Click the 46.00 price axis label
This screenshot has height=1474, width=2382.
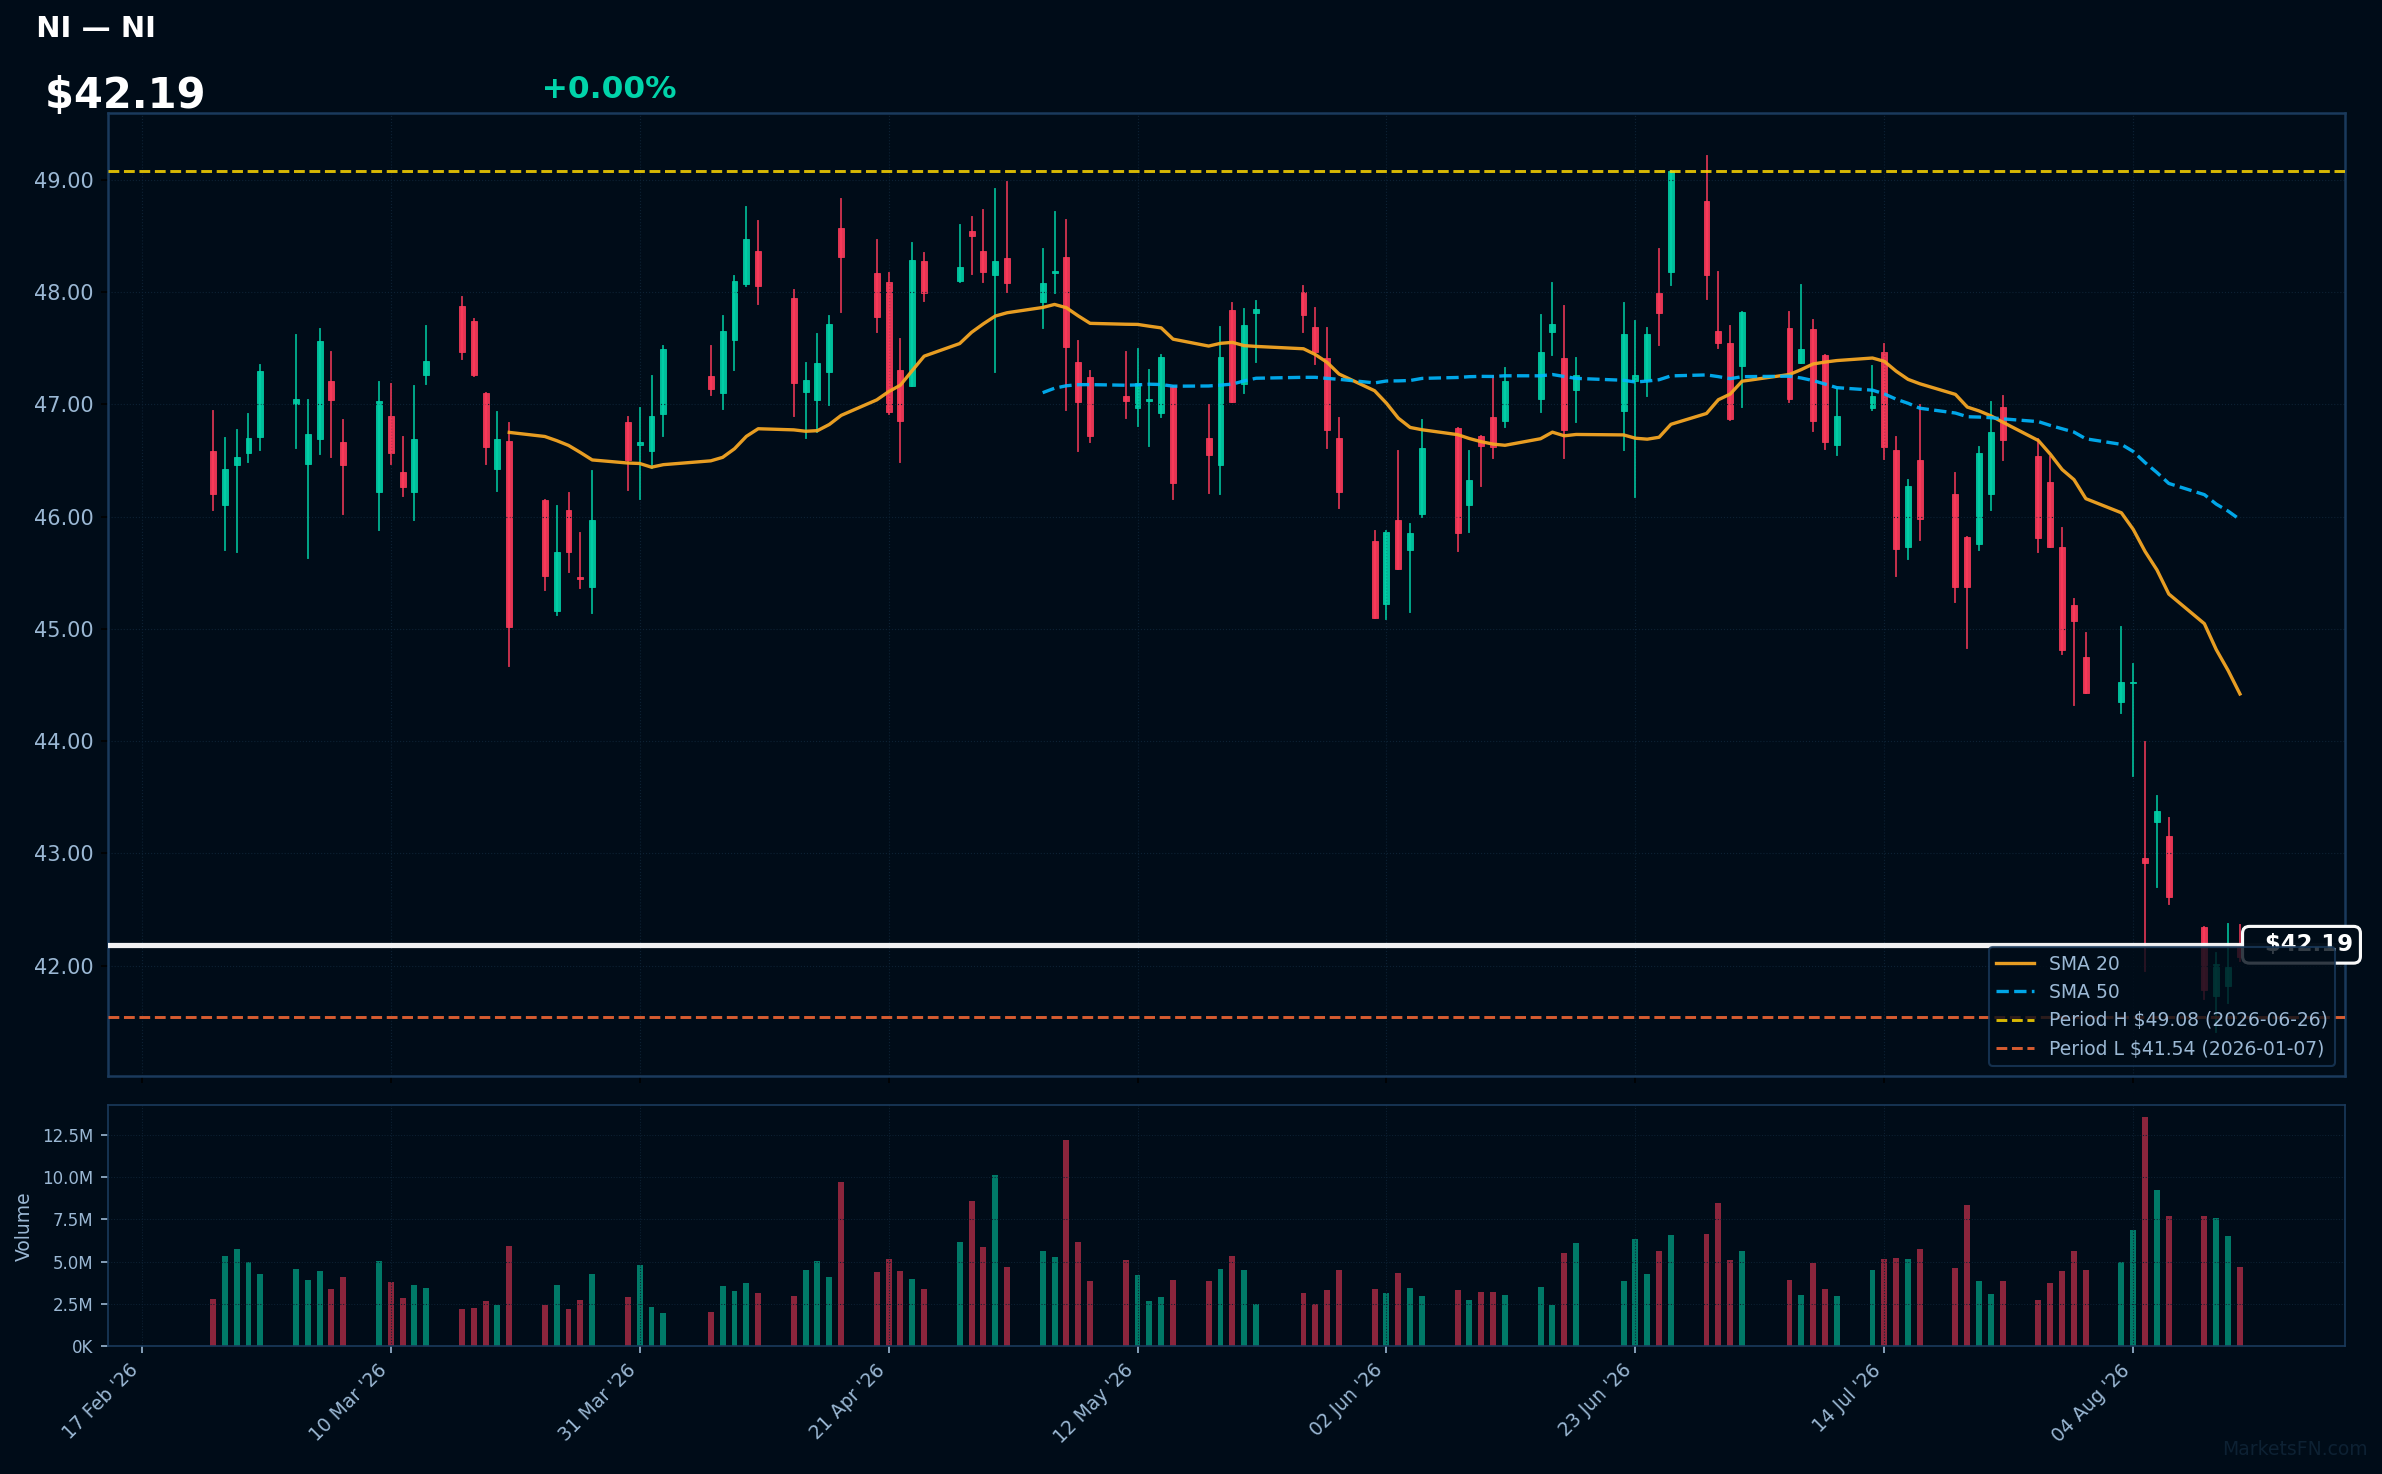tap(63, 518)
